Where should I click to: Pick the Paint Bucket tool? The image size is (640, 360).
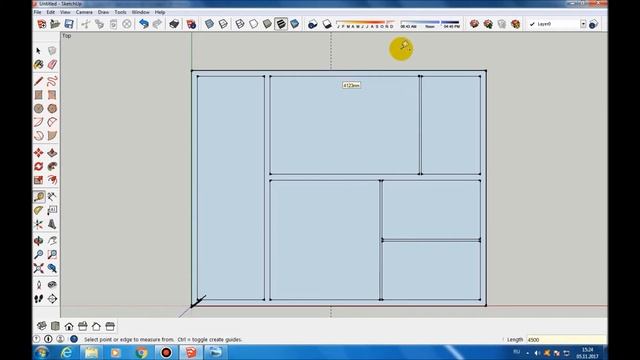coord(38,64)
